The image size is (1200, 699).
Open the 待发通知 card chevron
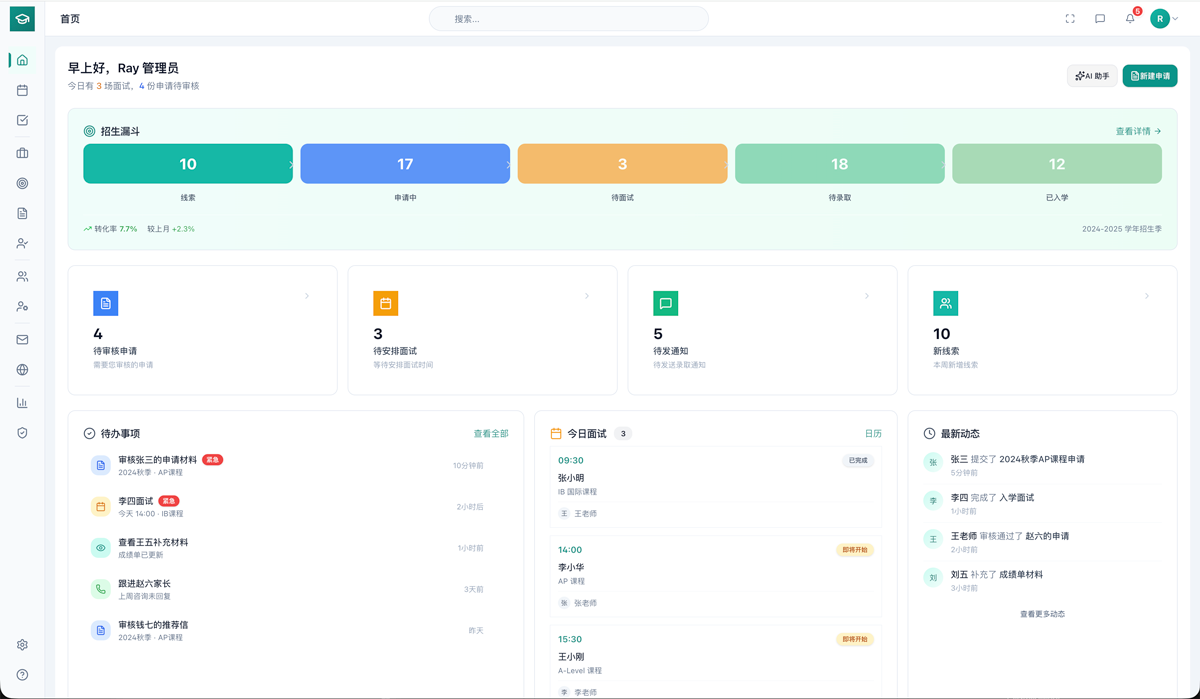pos(867,296)
